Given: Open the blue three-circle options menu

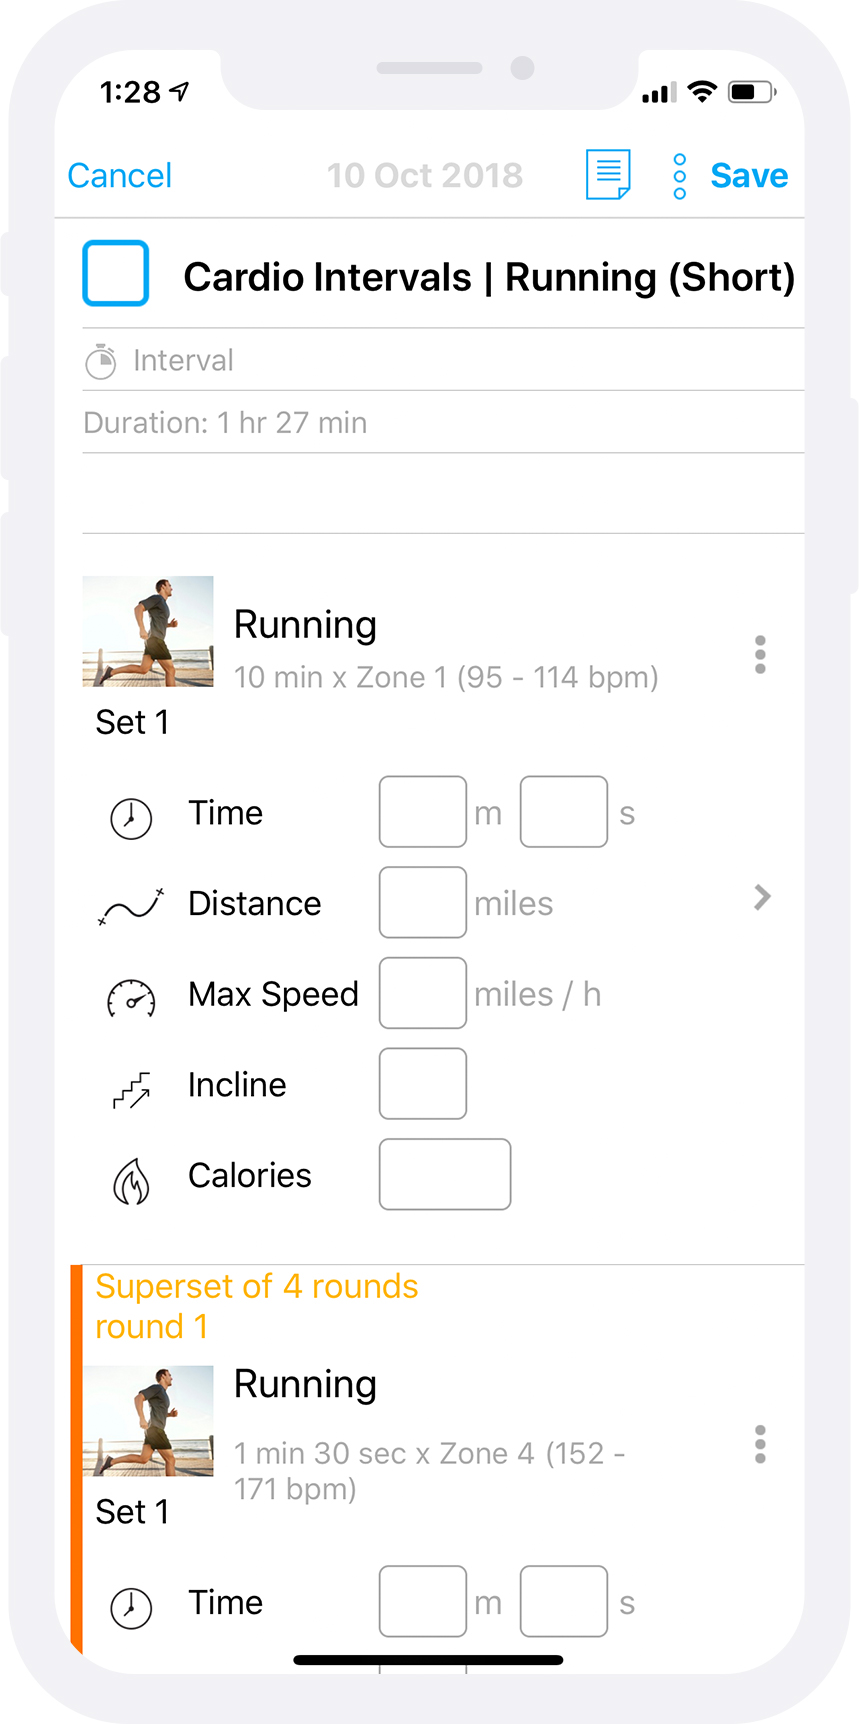Looking at the screenshot, I should [x=680, y=176].
